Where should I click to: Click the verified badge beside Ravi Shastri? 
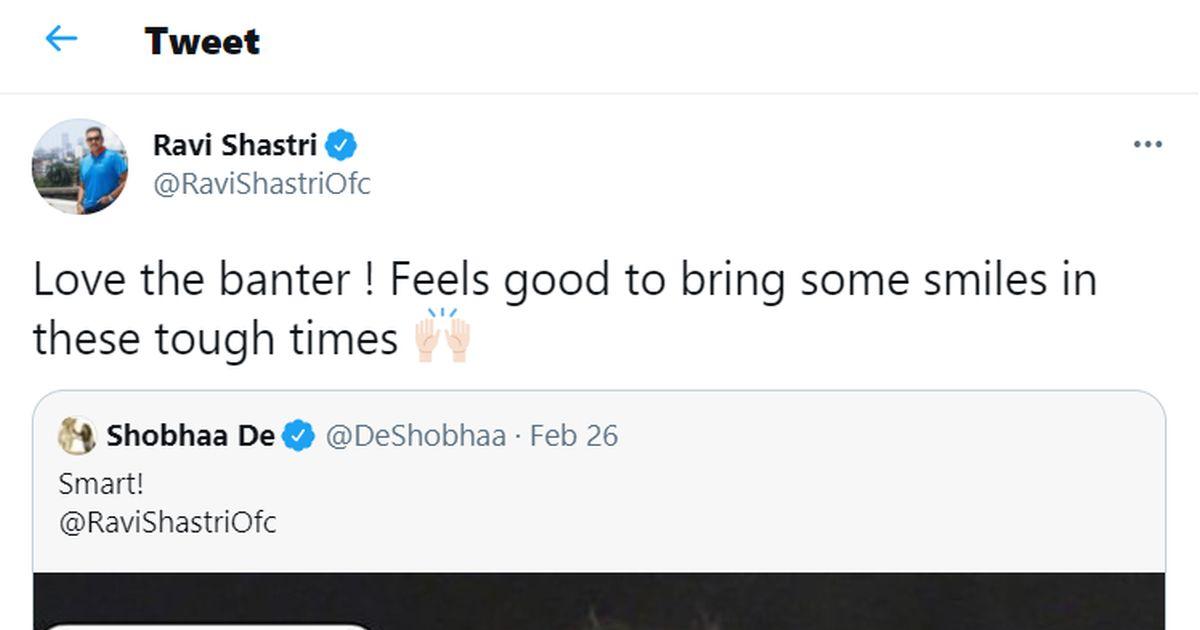click(x=342, y=145)
